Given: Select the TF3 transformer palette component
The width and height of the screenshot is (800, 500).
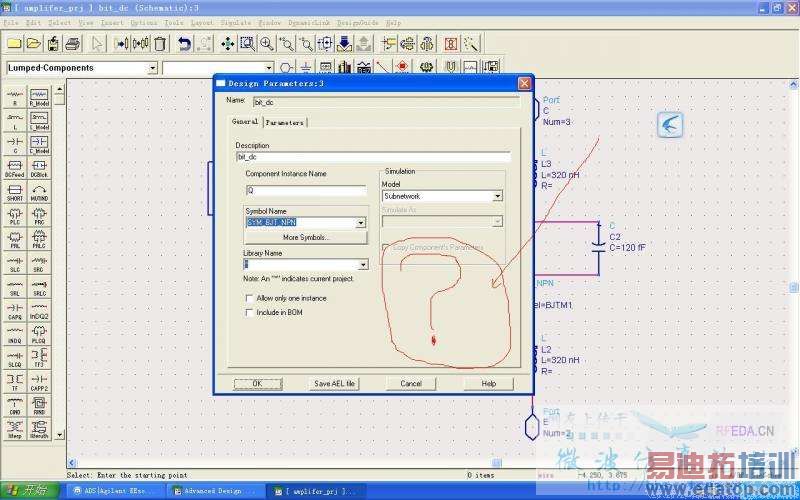Looking at the screenshot, I should pyautogui.click(x=39, y=358).
